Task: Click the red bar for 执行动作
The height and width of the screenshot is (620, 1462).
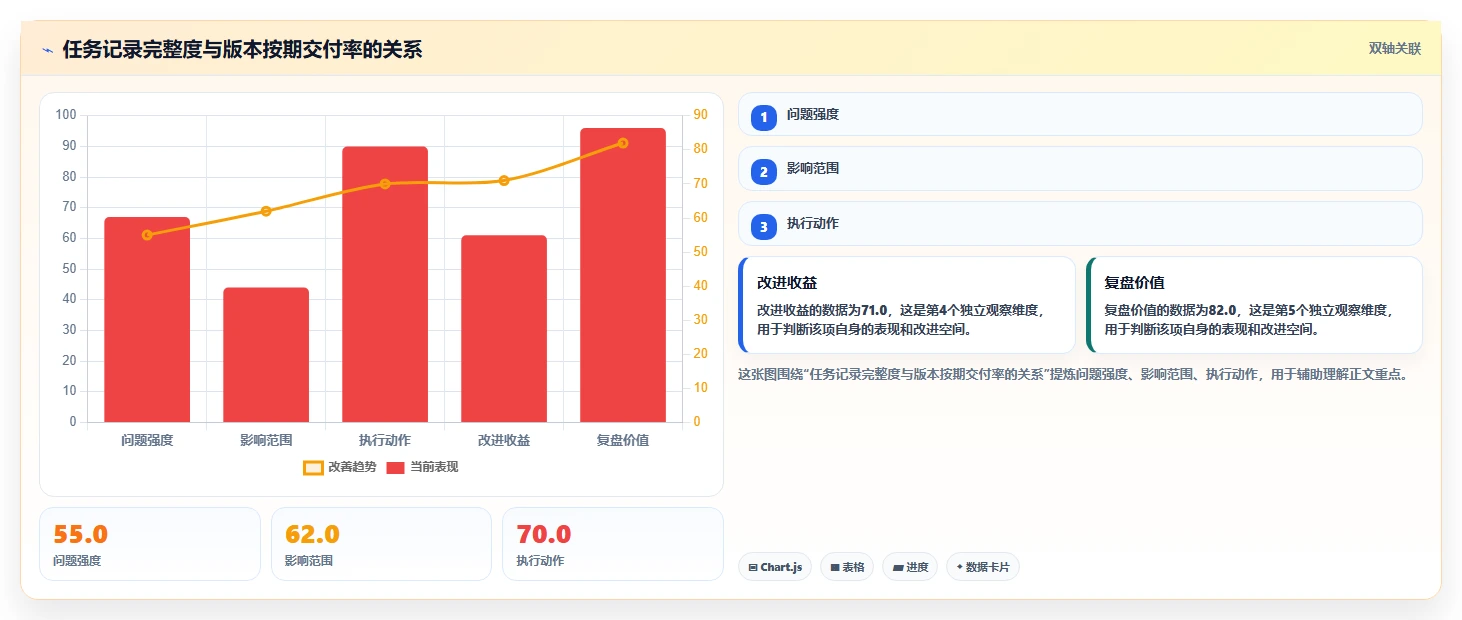Action: (385, 284)
